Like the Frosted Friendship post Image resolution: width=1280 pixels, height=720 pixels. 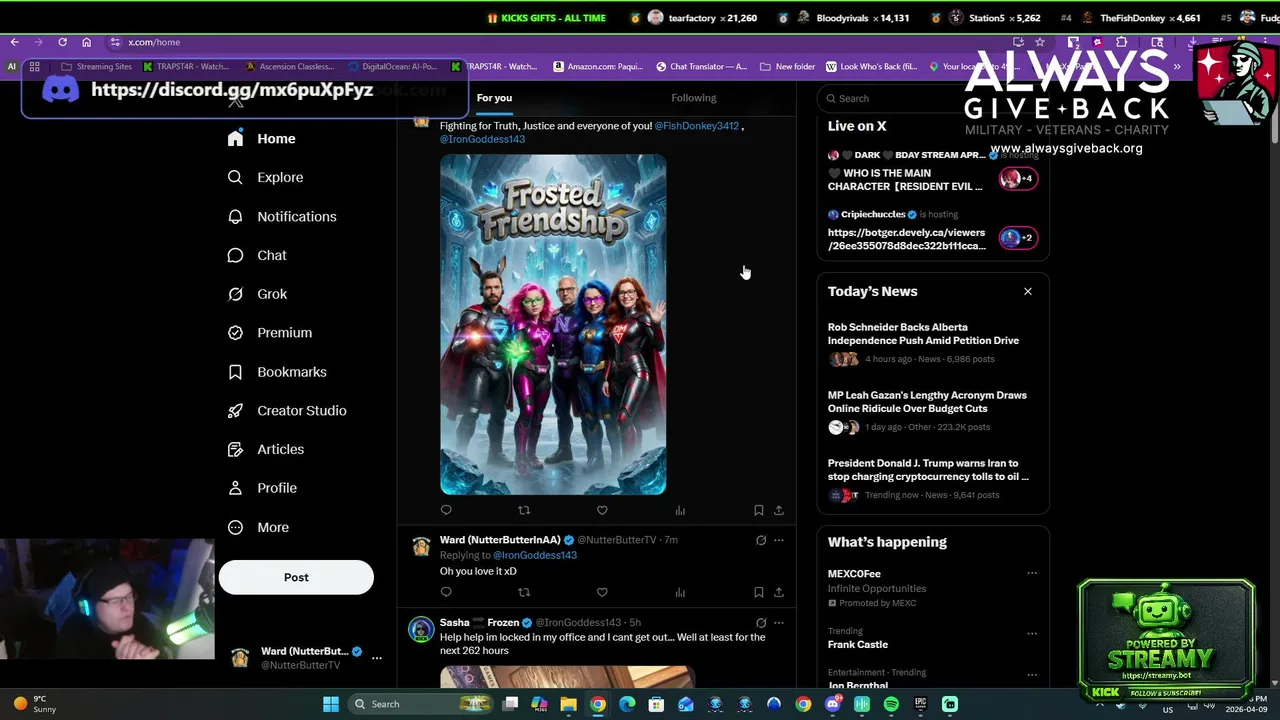click(x=602, y=511)
